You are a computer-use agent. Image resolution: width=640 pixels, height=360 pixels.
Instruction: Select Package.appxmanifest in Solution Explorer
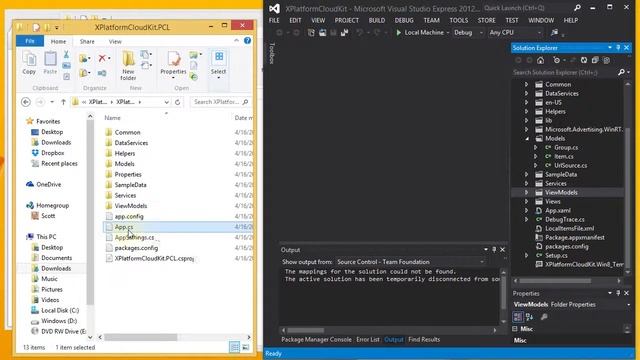pos(575,237)
